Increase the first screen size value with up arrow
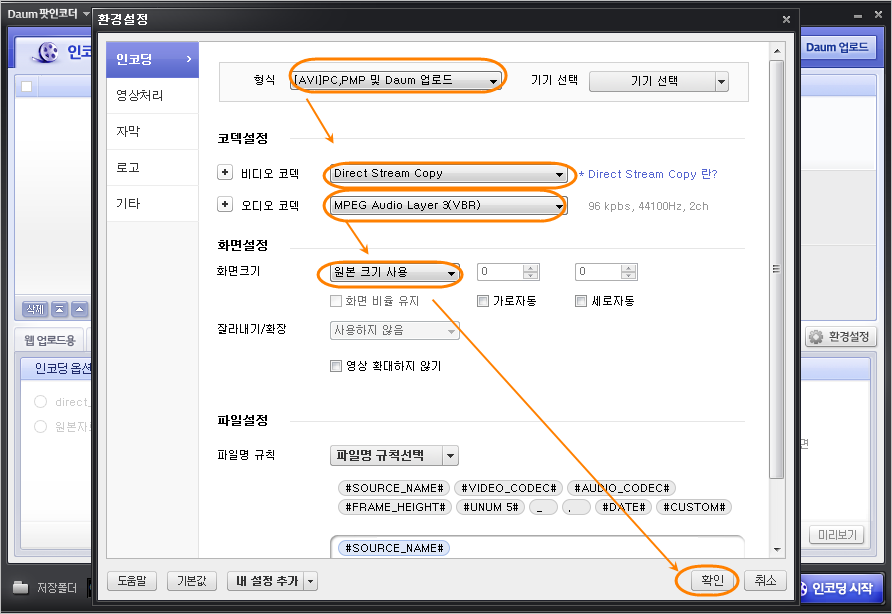 click(531, 268)
